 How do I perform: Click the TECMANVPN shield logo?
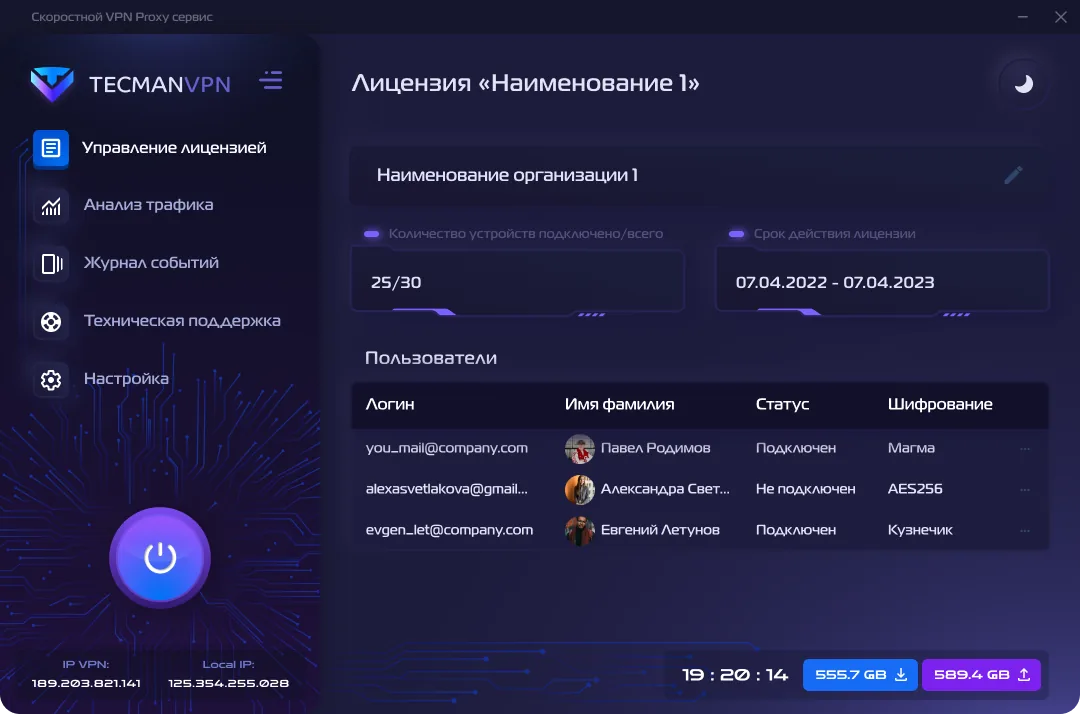coord(52,83)
